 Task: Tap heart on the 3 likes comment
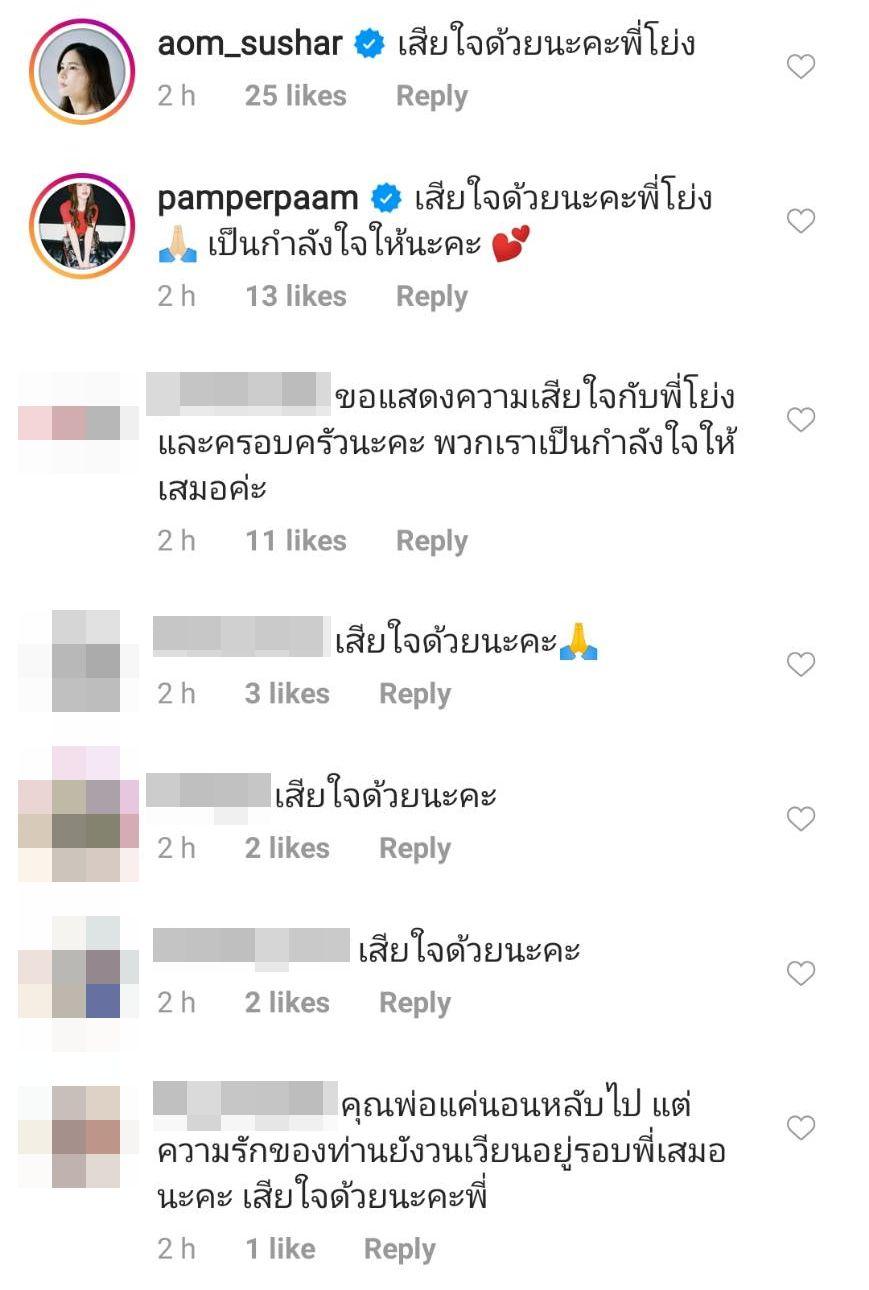801,664
